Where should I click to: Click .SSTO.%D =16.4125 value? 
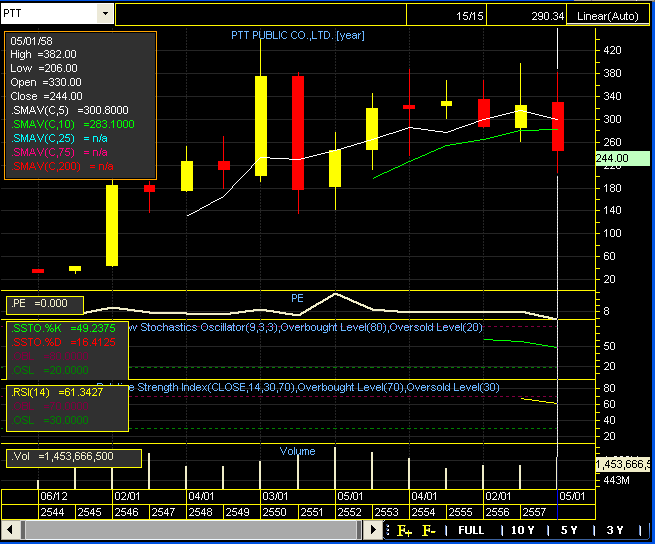tap(63, 342)
